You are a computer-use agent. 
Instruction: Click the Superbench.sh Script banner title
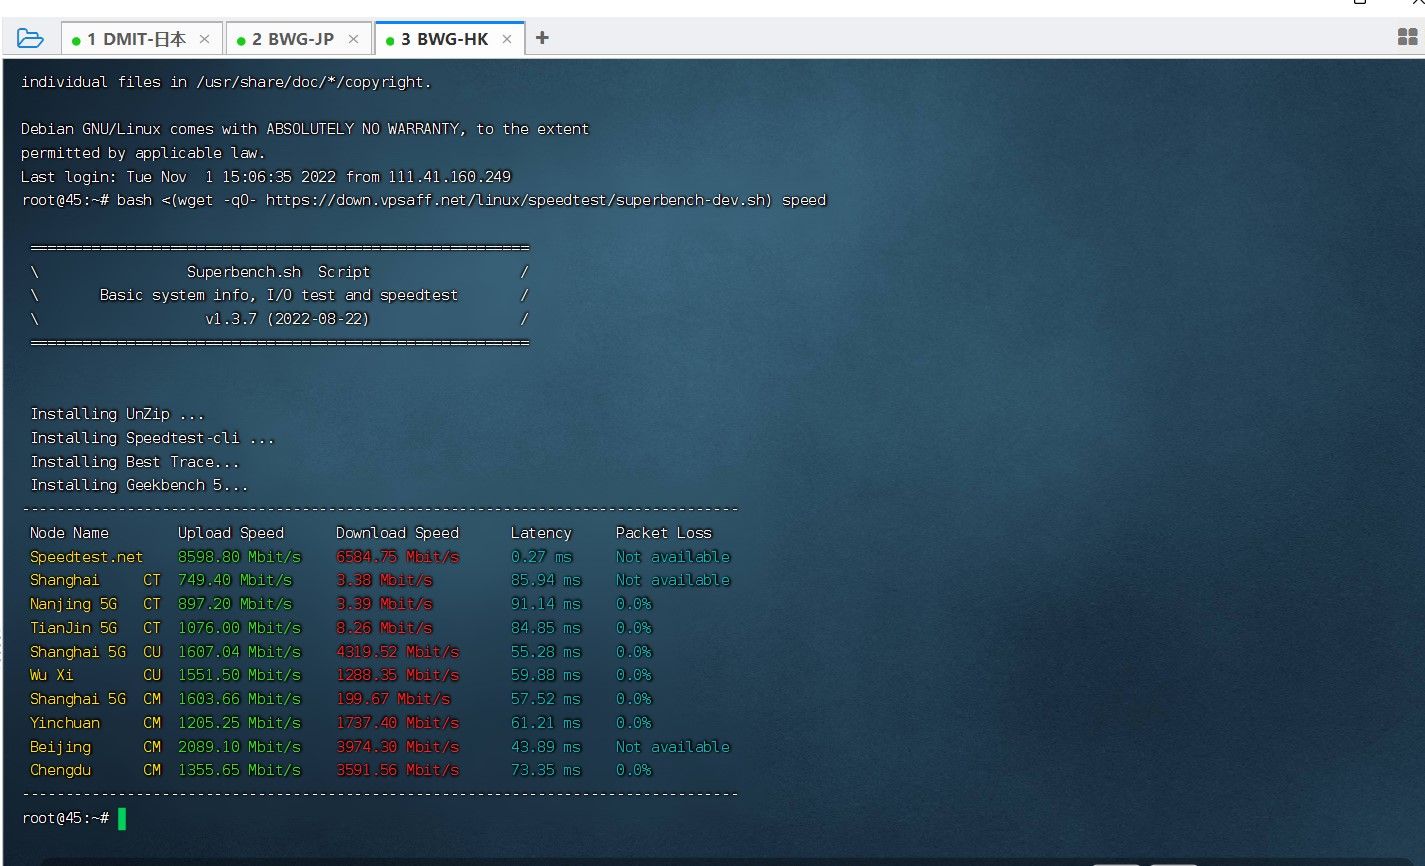pyautogui.click(x=278, y=272)
